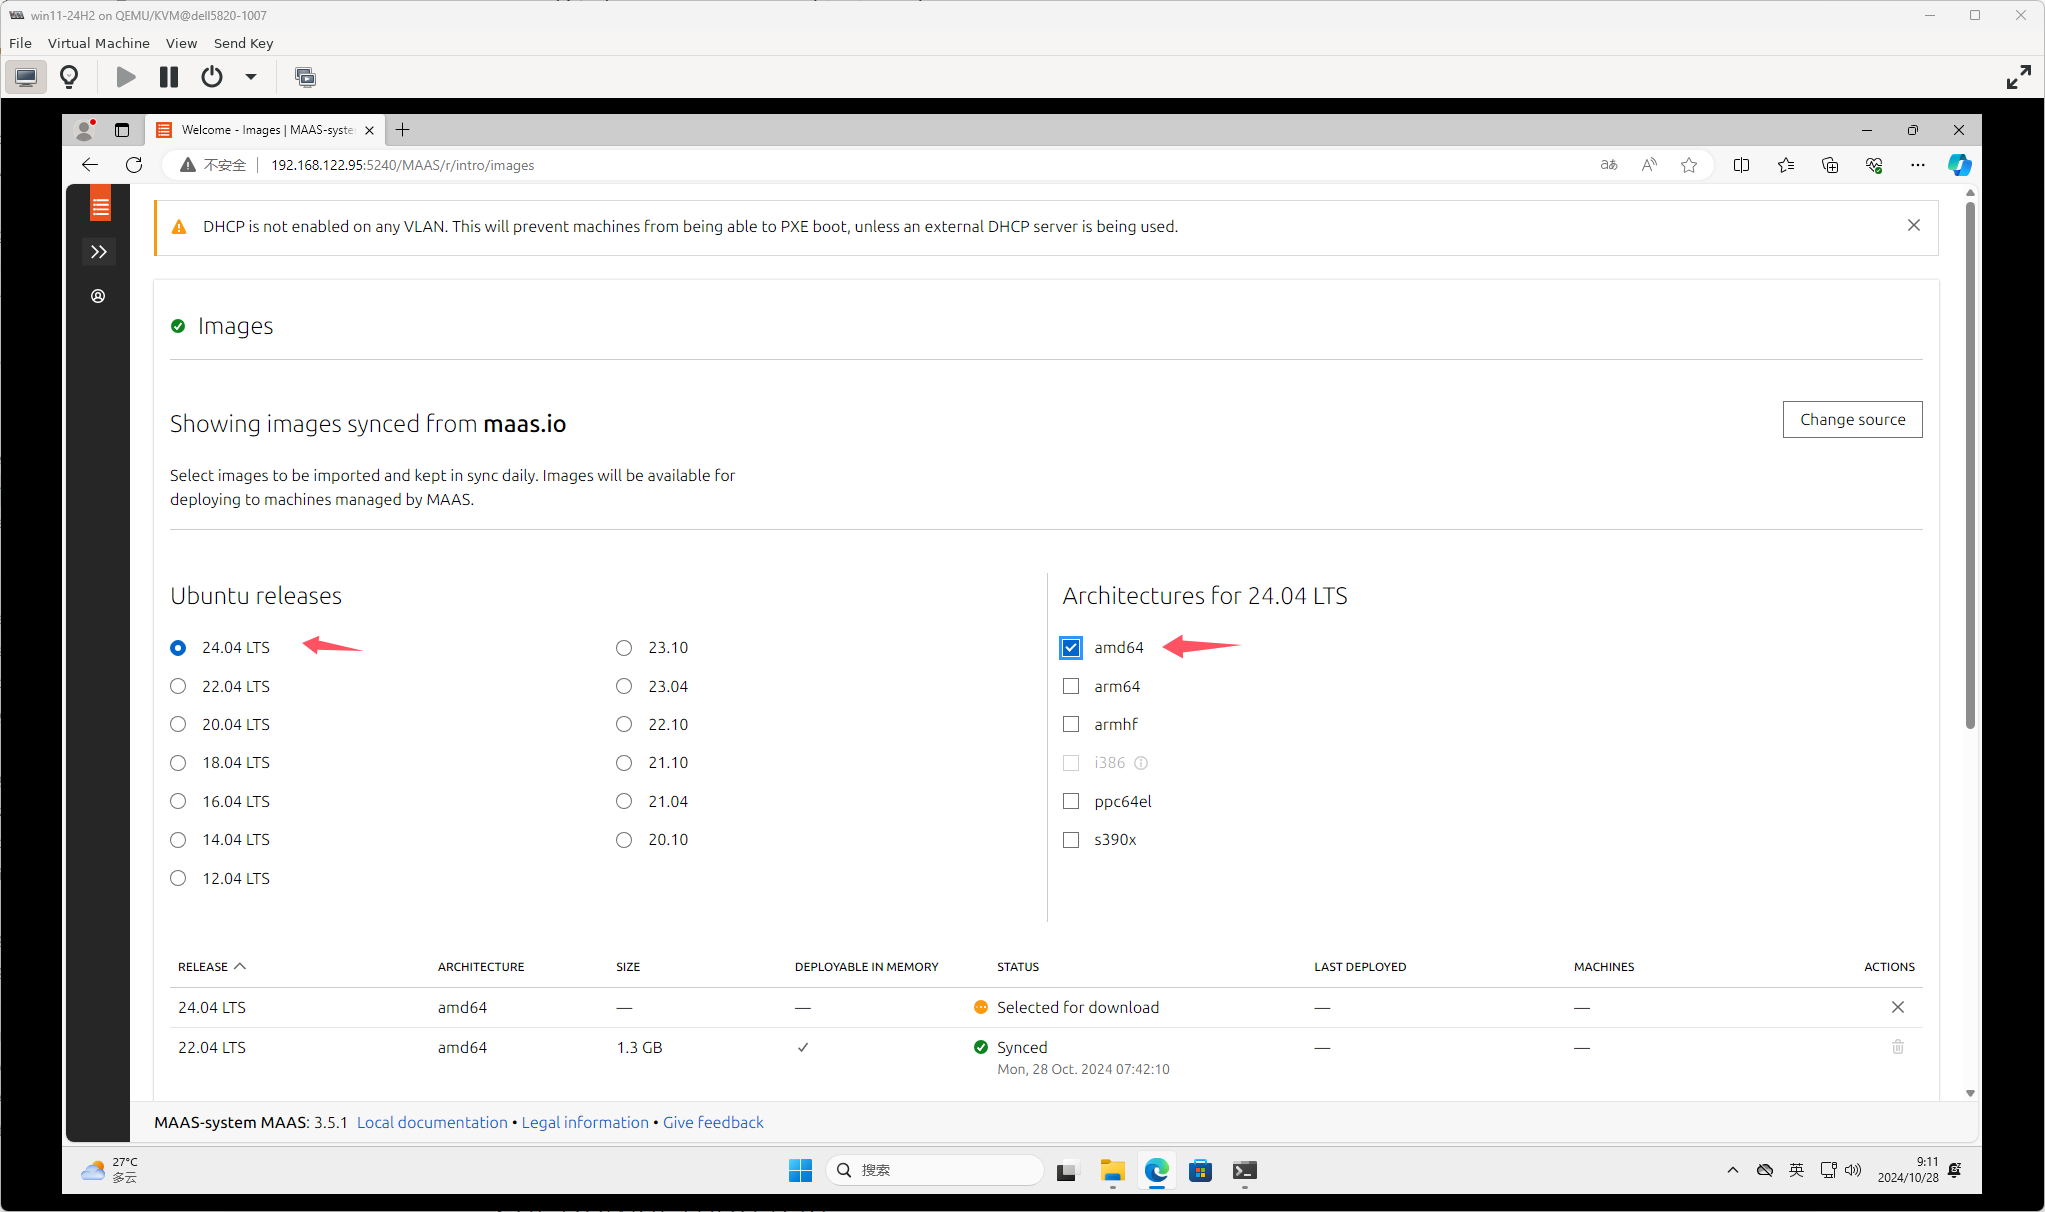Click the Change source button

point(1851,419)
